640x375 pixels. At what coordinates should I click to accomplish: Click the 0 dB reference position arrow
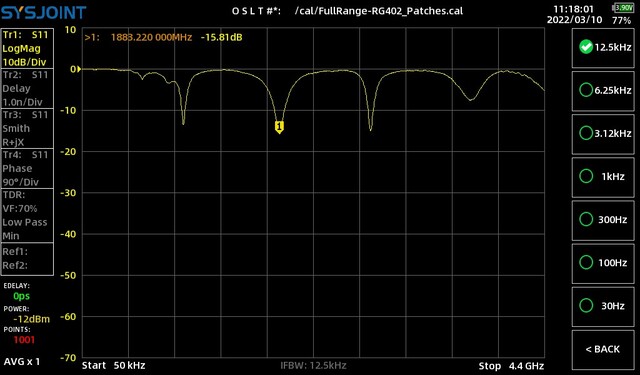pyautogui.click(x=79, y=69)
